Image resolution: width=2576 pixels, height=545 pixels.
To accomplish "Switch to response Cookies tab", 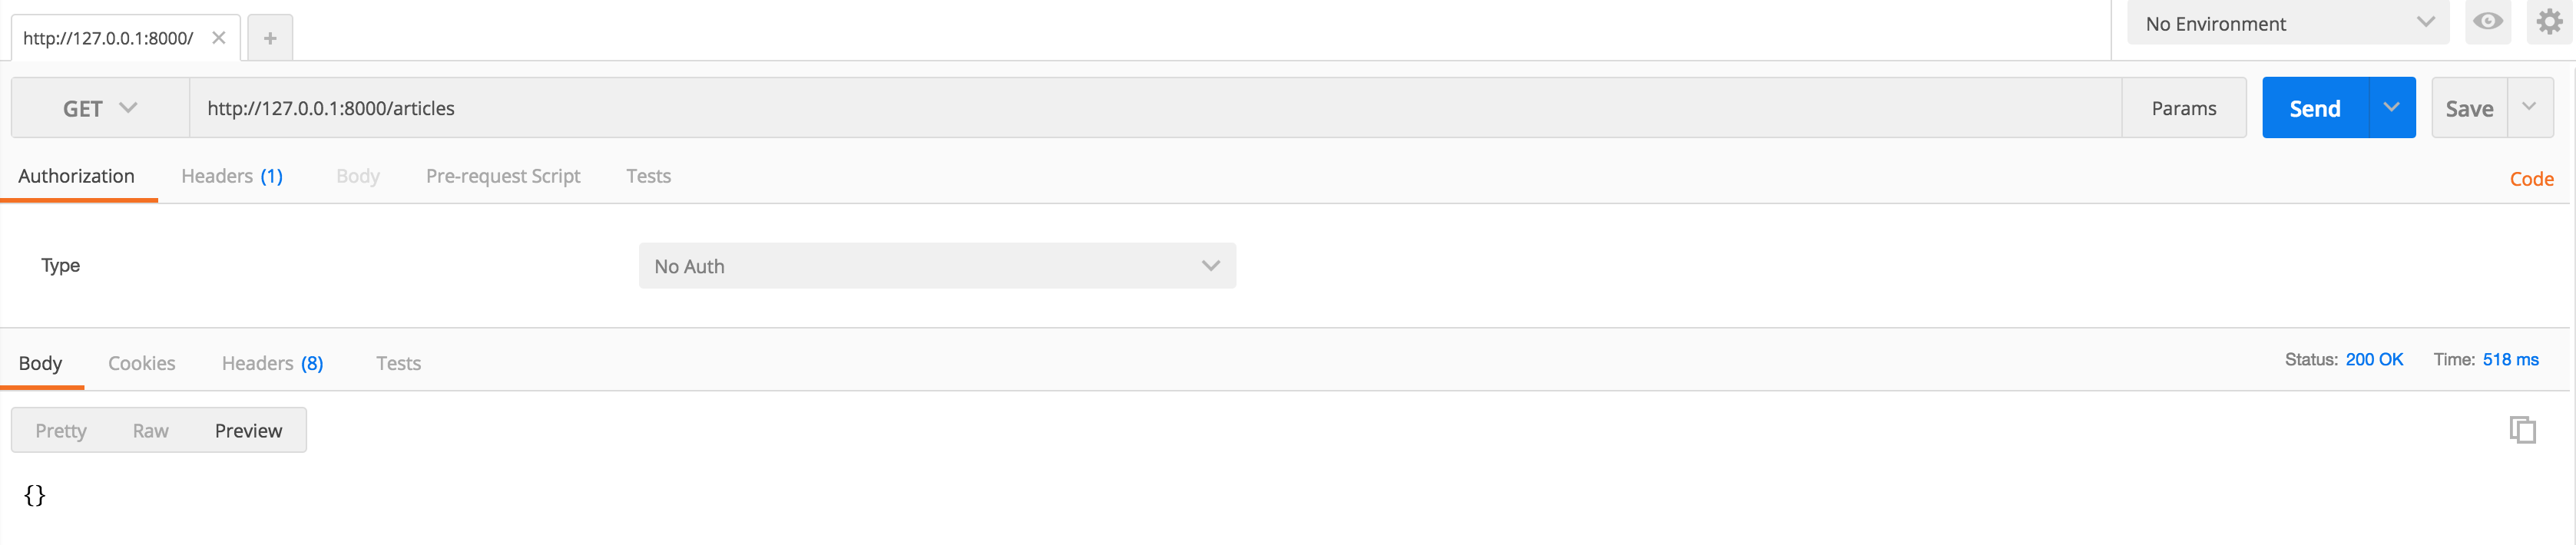I will tap(142, 363).
